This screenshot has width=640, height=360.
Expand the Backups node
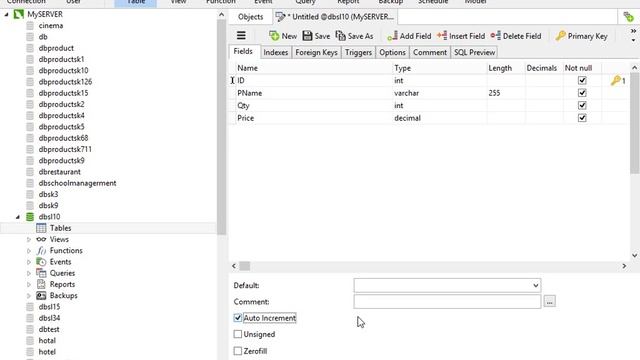tap(29, 296)
